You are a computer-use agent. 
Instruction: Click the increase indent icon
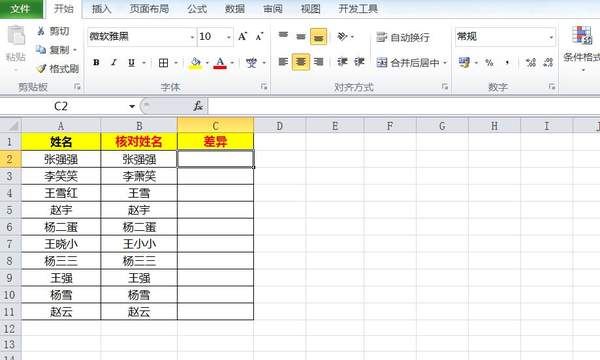click(x=359, y=62)
